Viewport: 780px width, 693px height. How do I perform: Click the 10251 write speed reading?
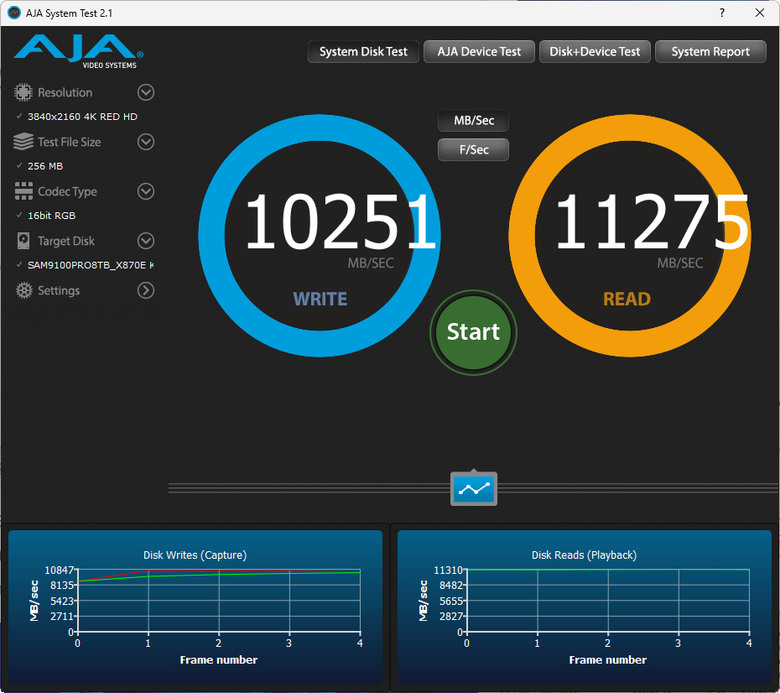[341, 221]
